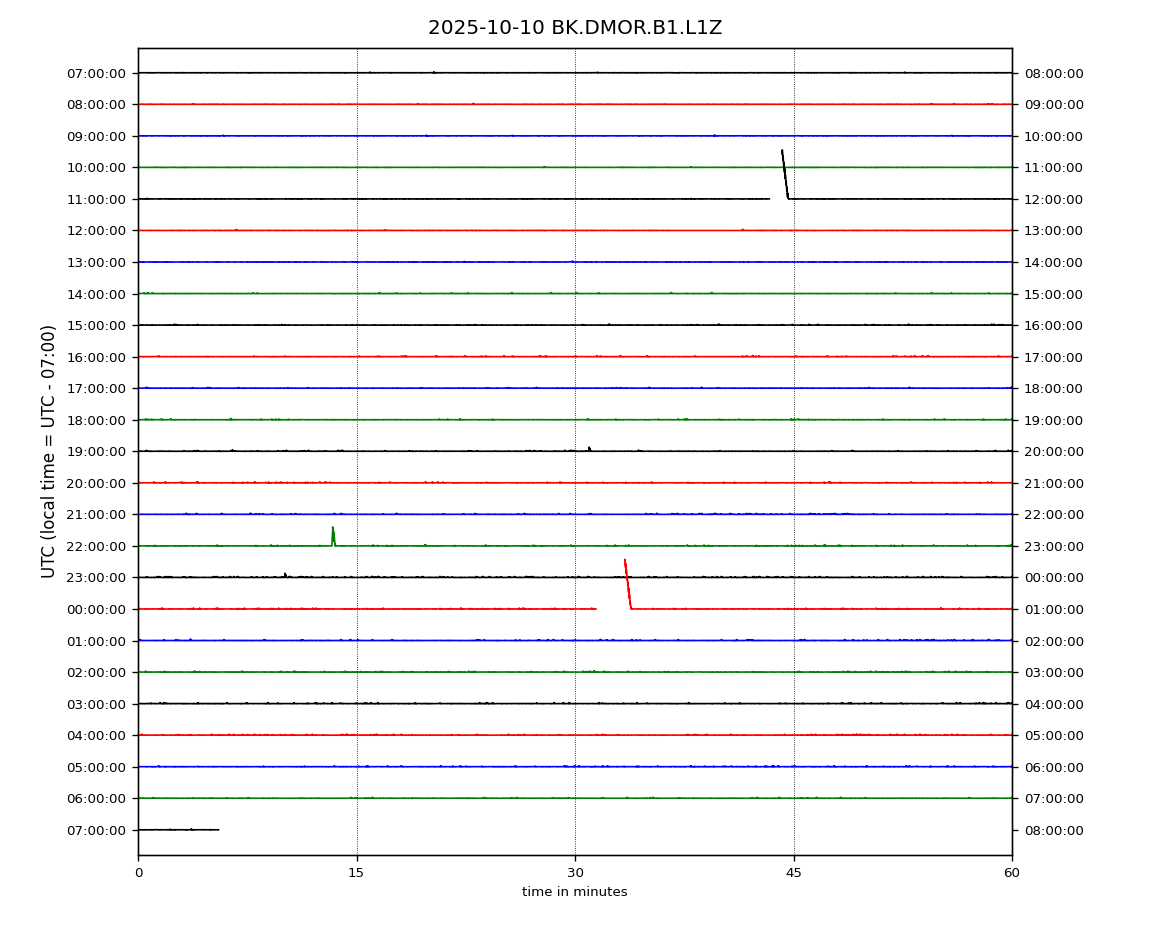Click the x-axis tick label 60

(1012, 873)
